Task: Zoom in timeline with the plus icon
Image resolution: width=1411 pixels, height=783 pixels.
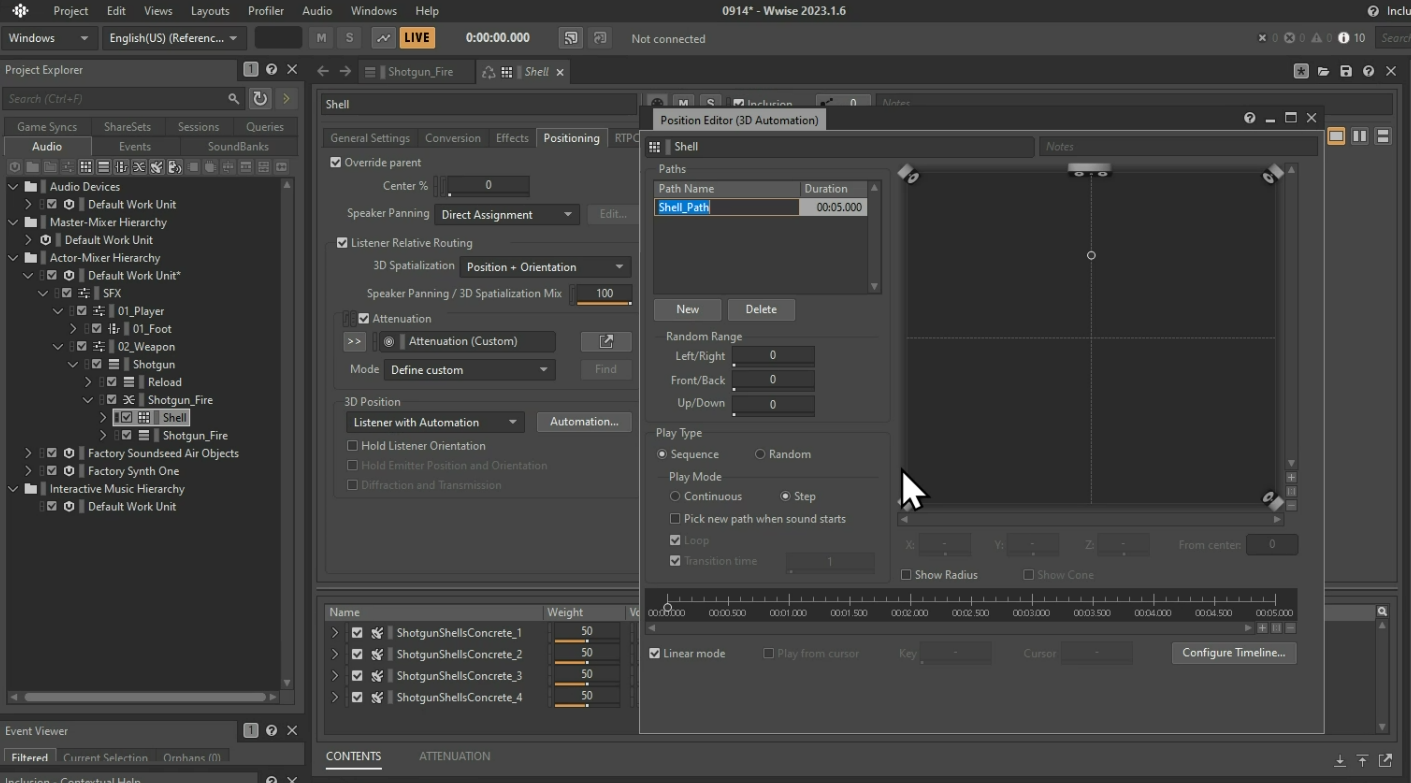Action: coord(1263,628)
